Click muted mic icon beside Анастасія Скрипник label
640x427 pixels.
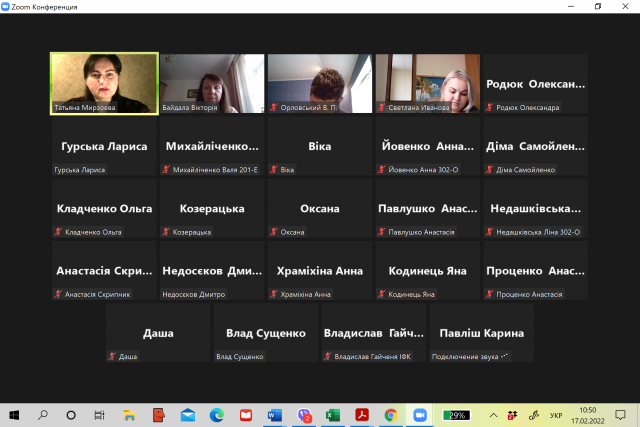point(58,294)
